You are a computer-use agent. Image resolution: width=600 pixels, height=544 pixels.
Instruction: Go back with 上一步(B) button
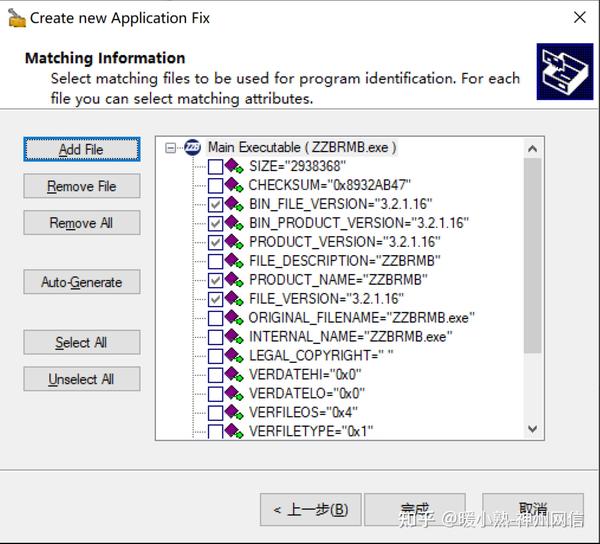pyautogui.click(x=311, y=510)
